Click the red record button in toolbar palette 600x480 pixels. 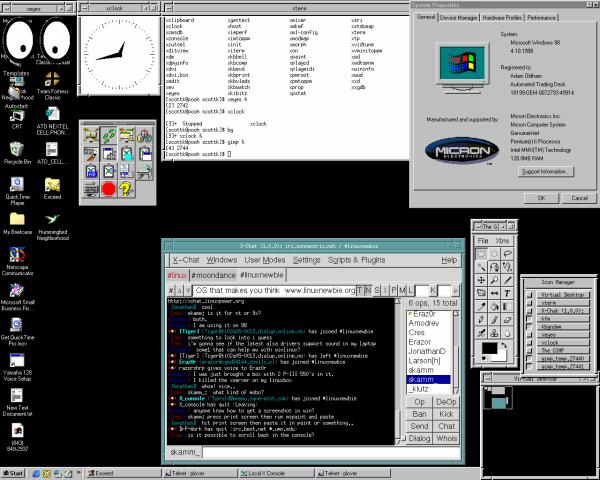[x=109, y=189]
